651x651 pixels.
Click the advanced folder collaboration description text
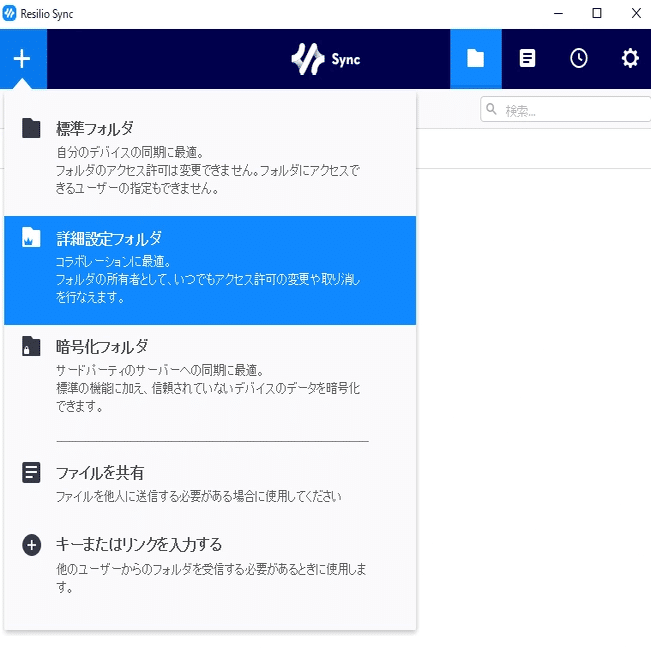click(208, 279)
